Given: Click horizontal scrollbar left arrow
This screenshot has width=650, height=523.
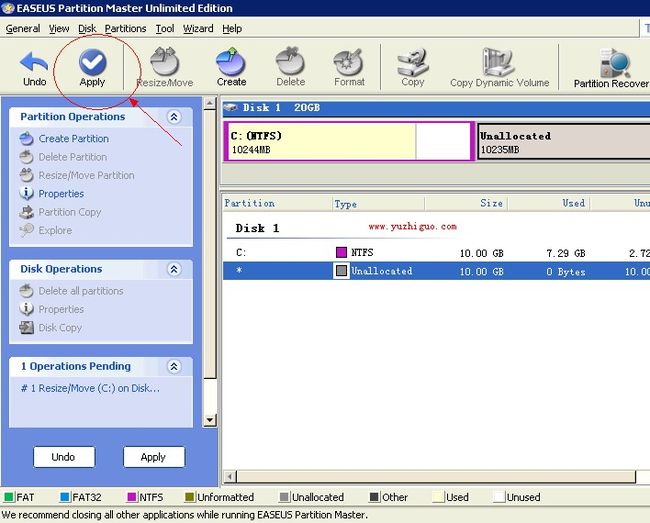Looking at the screenshot, I should [x=230, y=477].
